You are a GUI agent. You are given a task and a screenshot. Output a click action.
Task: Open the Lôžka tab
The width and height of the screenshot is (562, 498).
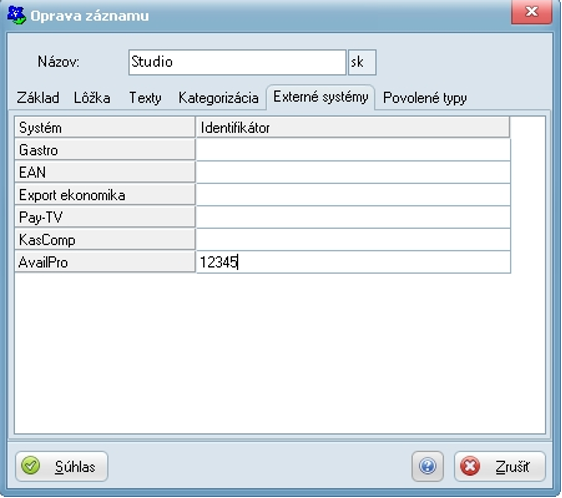(x=92, y=98)
